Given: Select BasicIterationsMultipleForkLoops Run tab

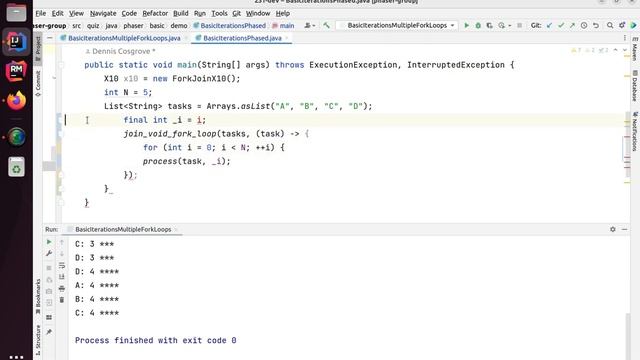Looking at the screenshot, I should pyautogui.click(x=123, y=229).
